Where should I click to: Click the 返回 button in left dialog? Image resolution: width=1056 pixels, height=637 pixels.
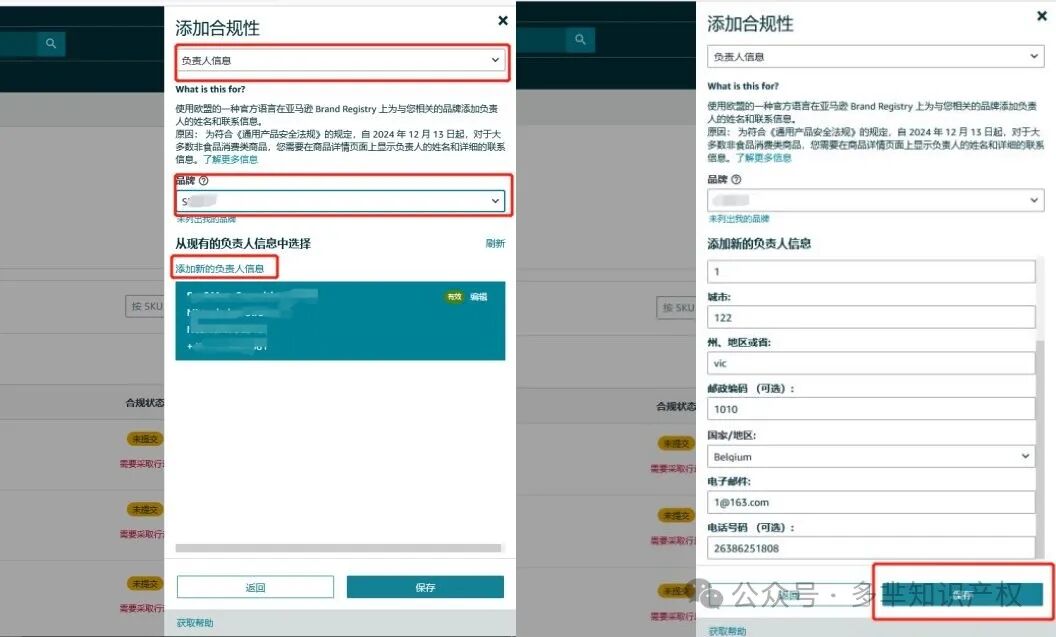(x=255, y=587)
